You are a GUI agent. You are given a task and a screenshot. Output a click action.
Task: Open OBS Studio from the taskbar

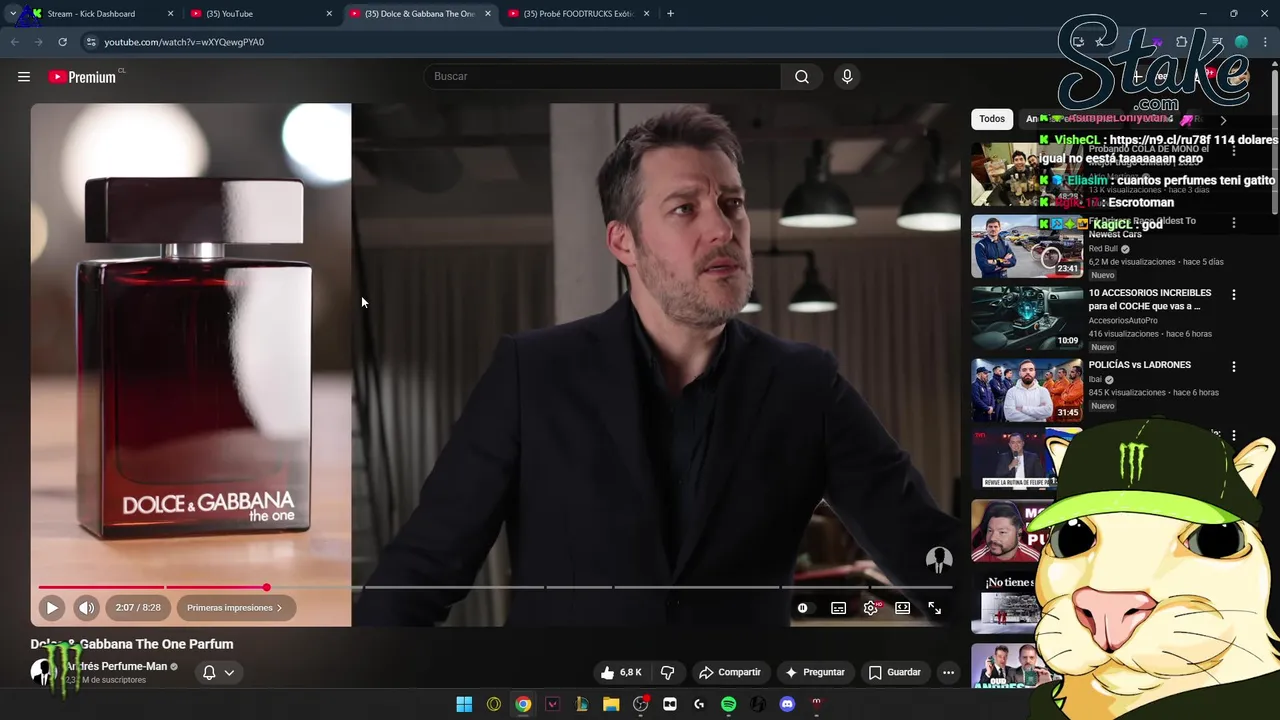641,704
